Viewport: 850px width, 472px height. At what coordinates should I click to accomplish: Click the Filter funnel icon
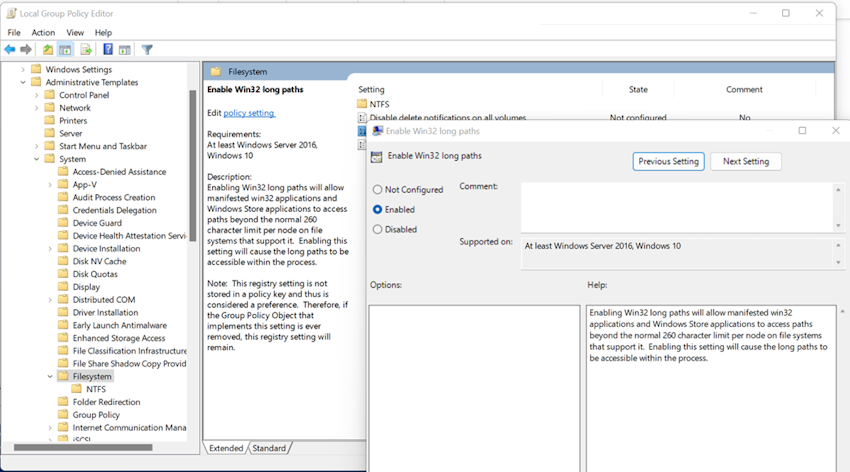[147, 49]
